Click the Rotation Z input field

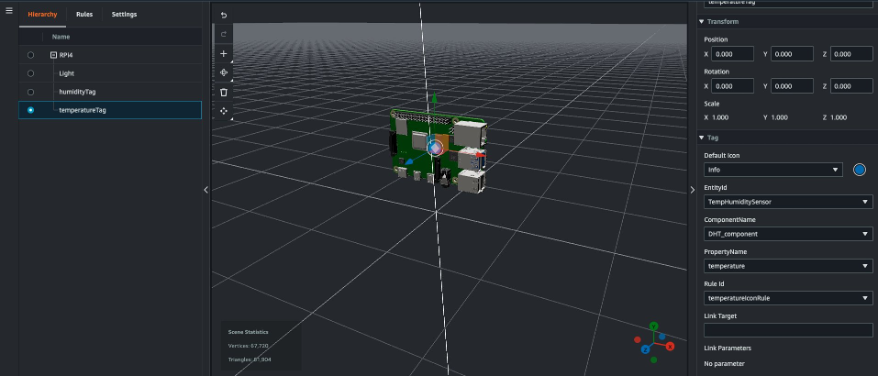(852, 86)
